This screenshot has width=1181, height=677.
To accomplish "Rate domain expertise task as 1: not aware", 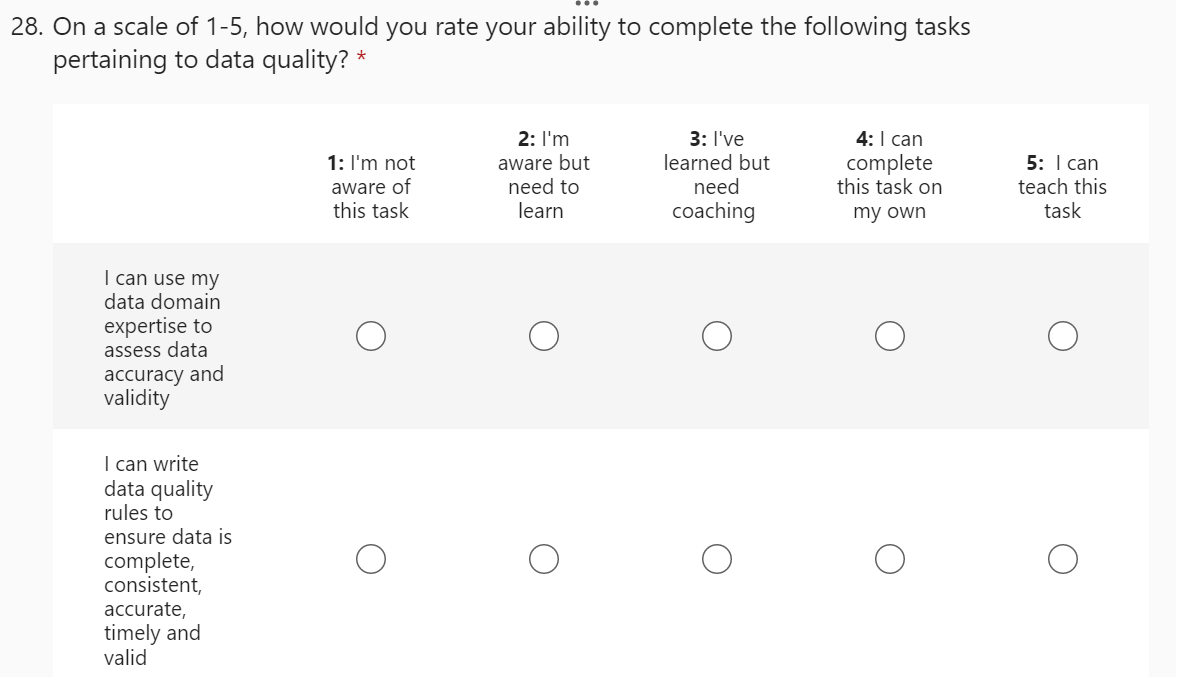I will 370,337.
